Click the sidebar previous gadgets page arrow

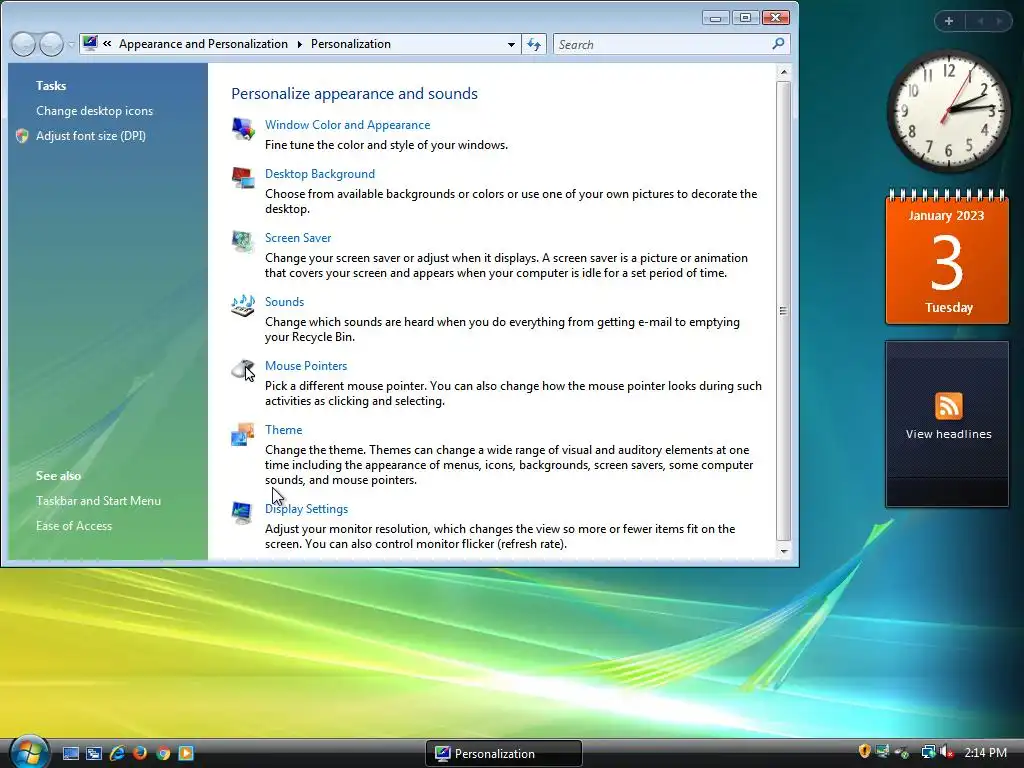click(980, 21)
